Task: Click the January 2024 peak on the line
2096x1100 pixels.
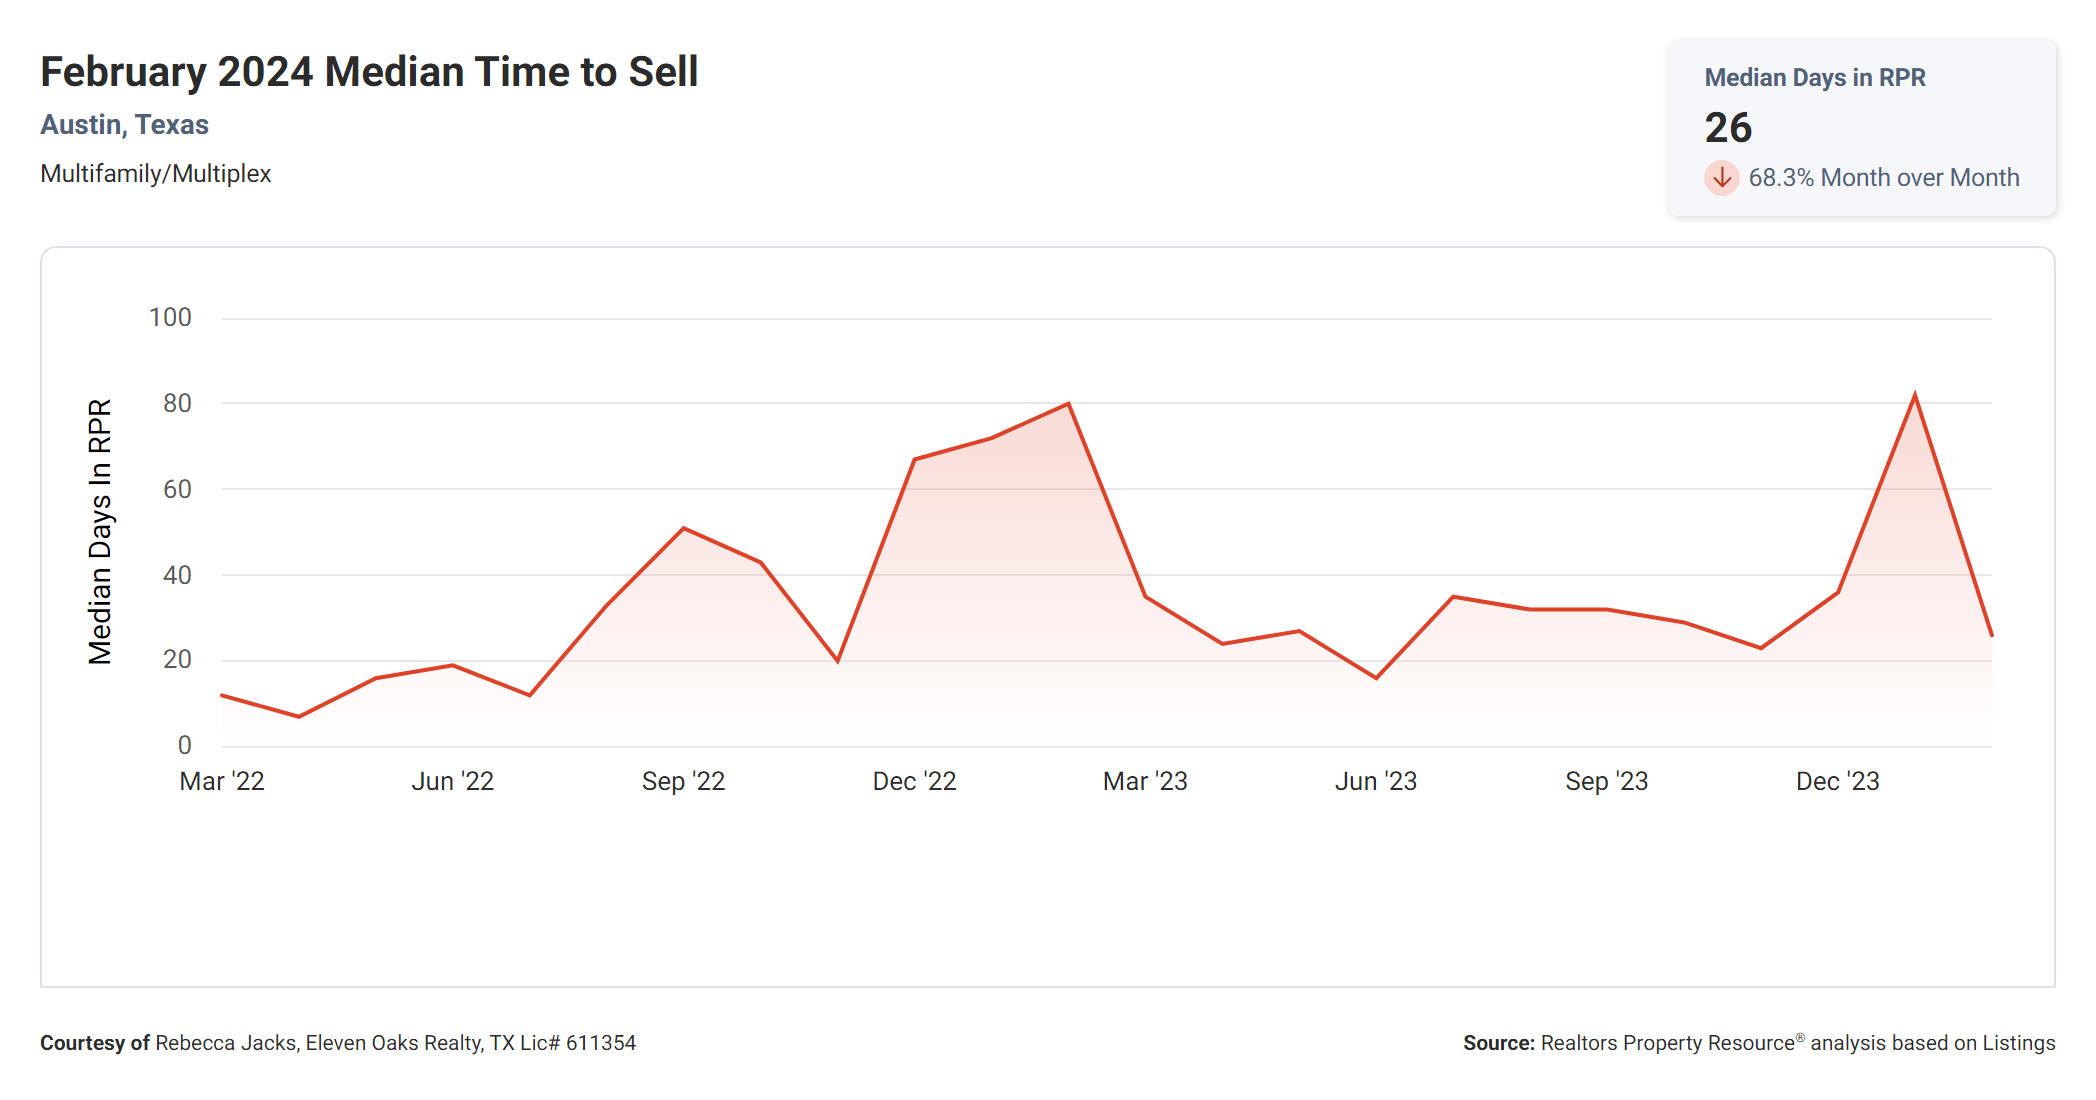Action: [1914, 396]
